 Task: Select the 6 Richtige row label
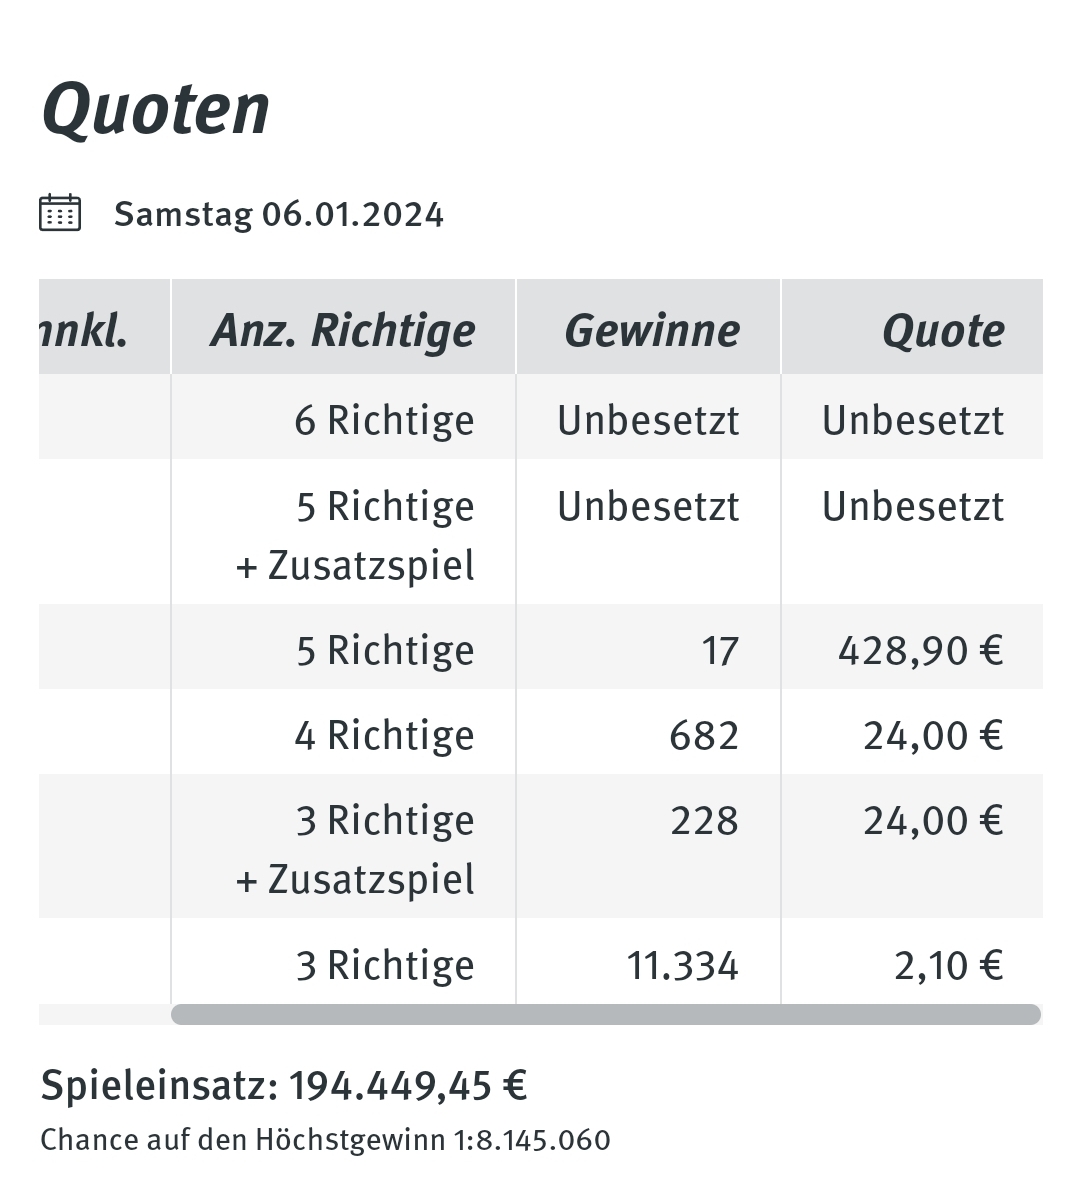pos(384,420)
